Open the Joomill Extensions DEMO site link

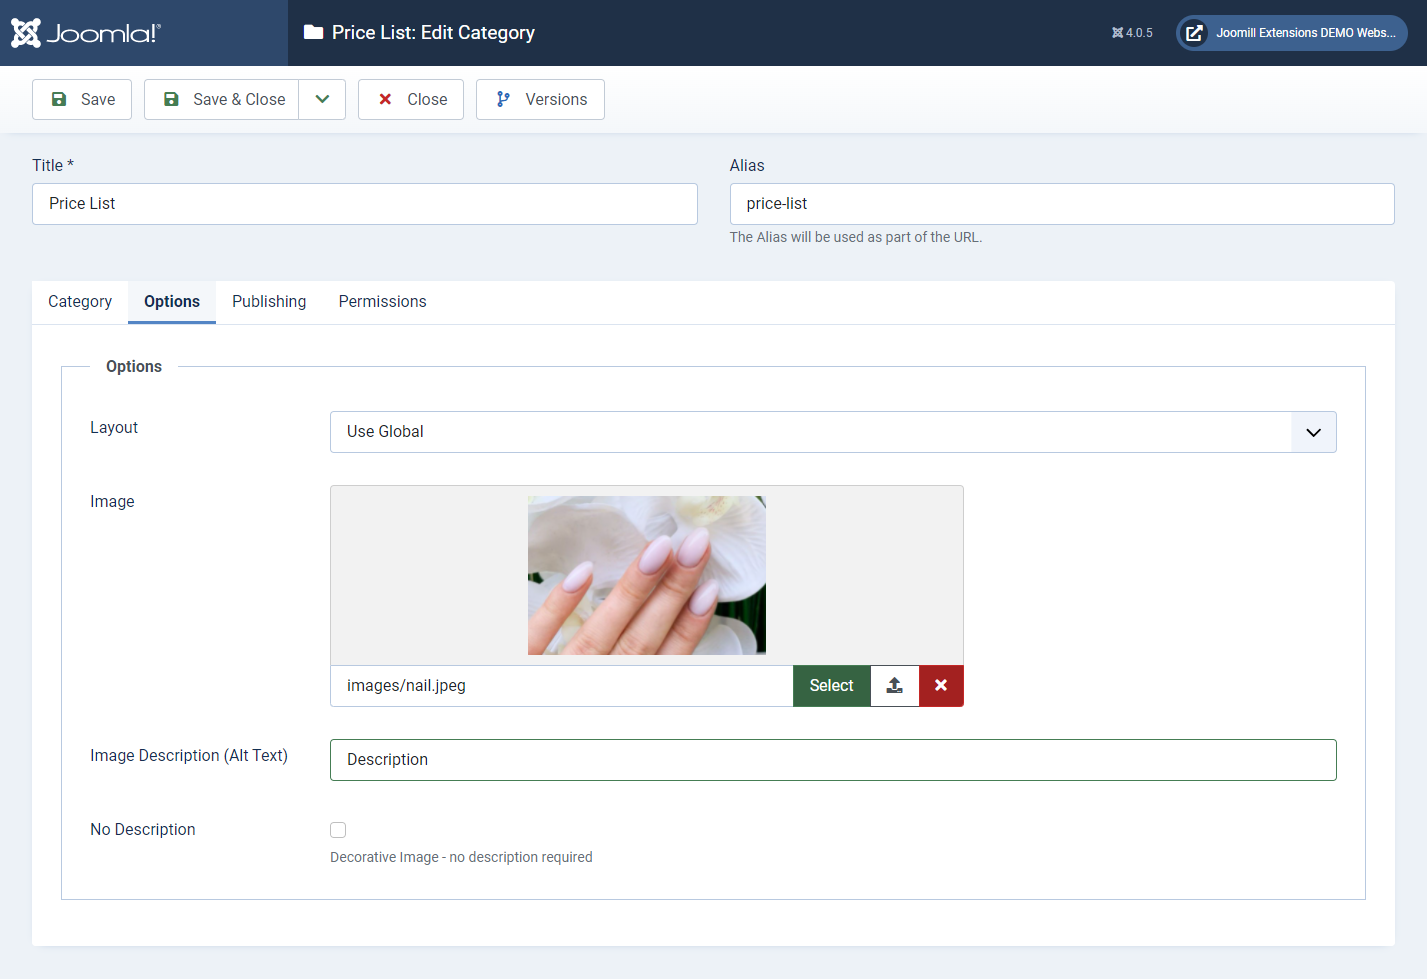click(1291, 33)
